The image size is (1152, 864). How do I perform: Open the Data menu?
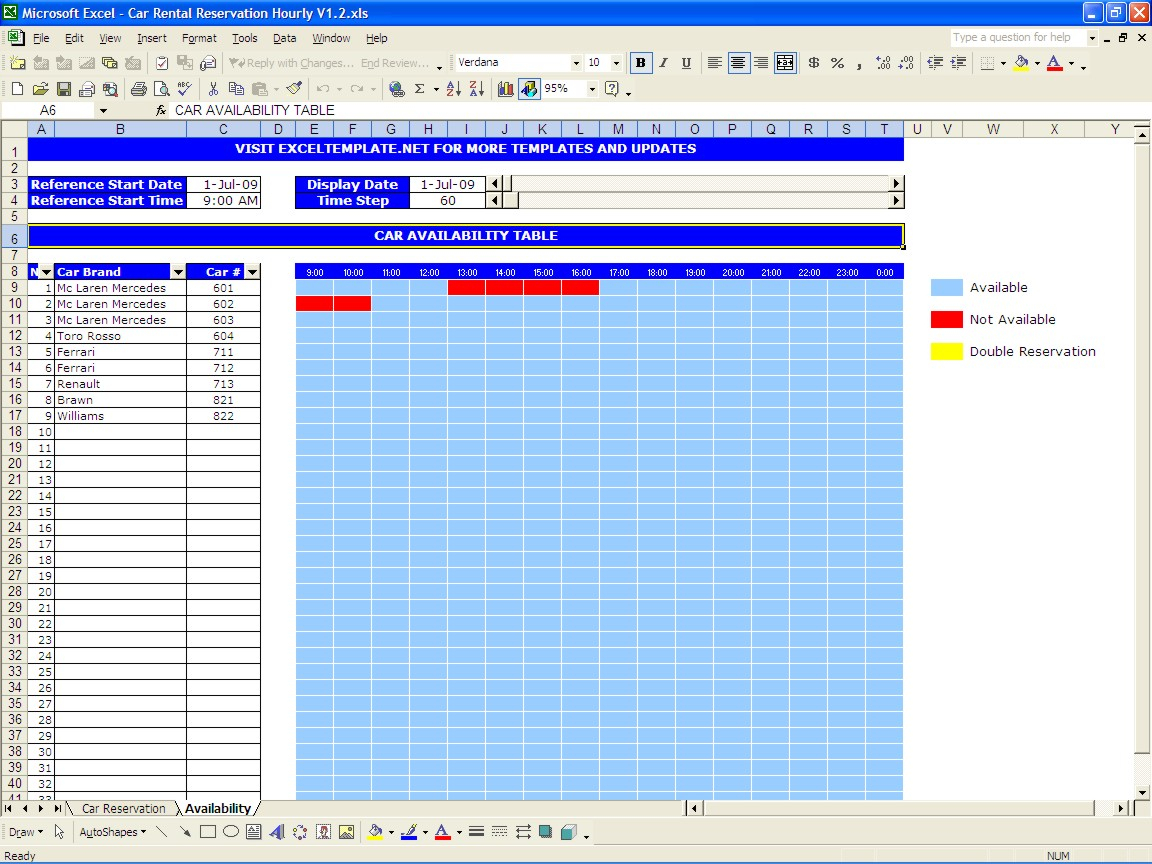coord(284,38)
